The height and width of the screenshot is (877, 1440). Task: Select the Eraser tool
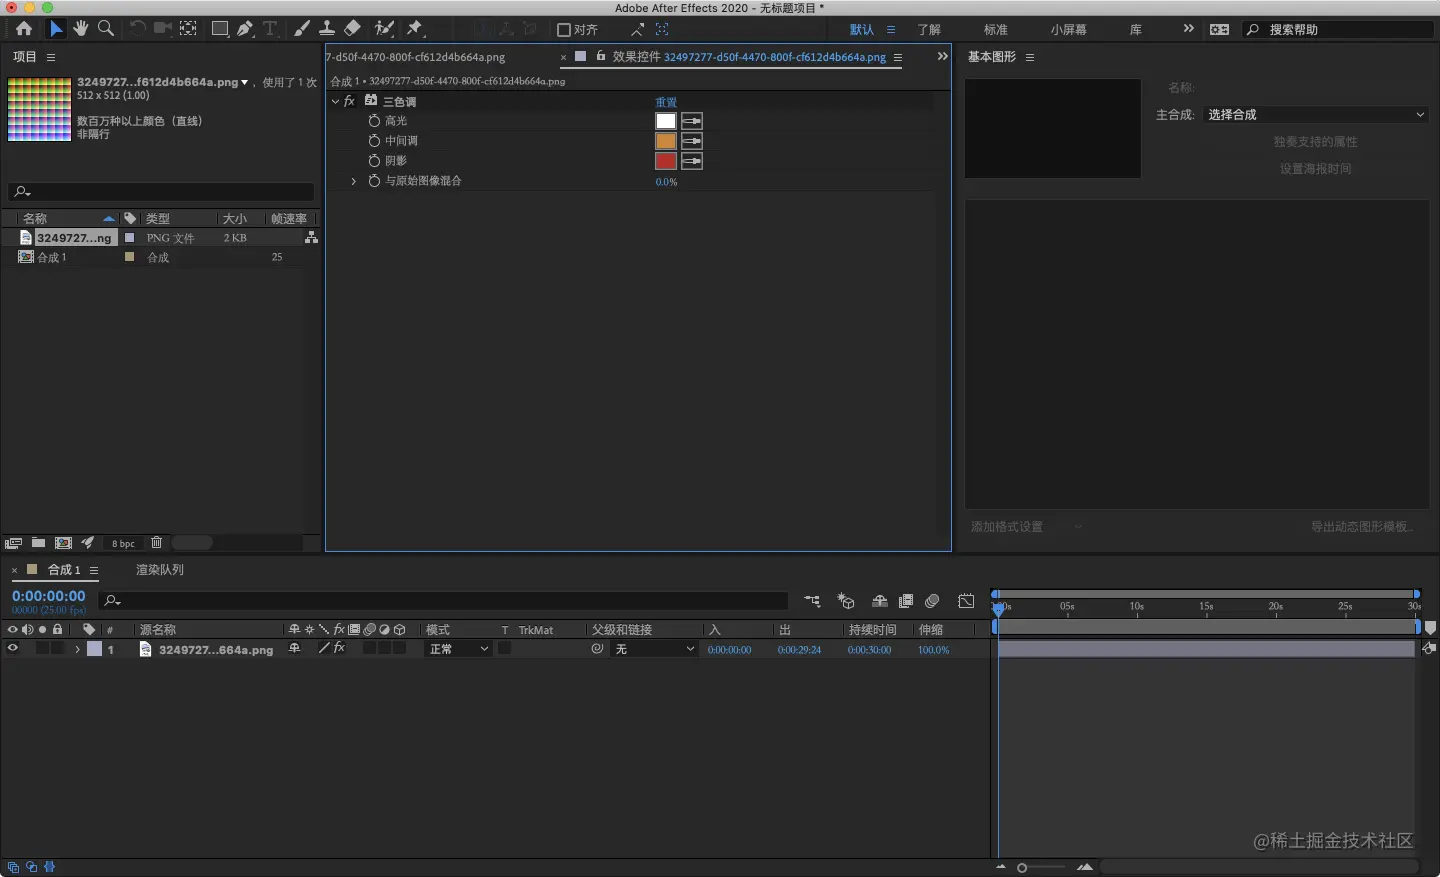(352, 29)
